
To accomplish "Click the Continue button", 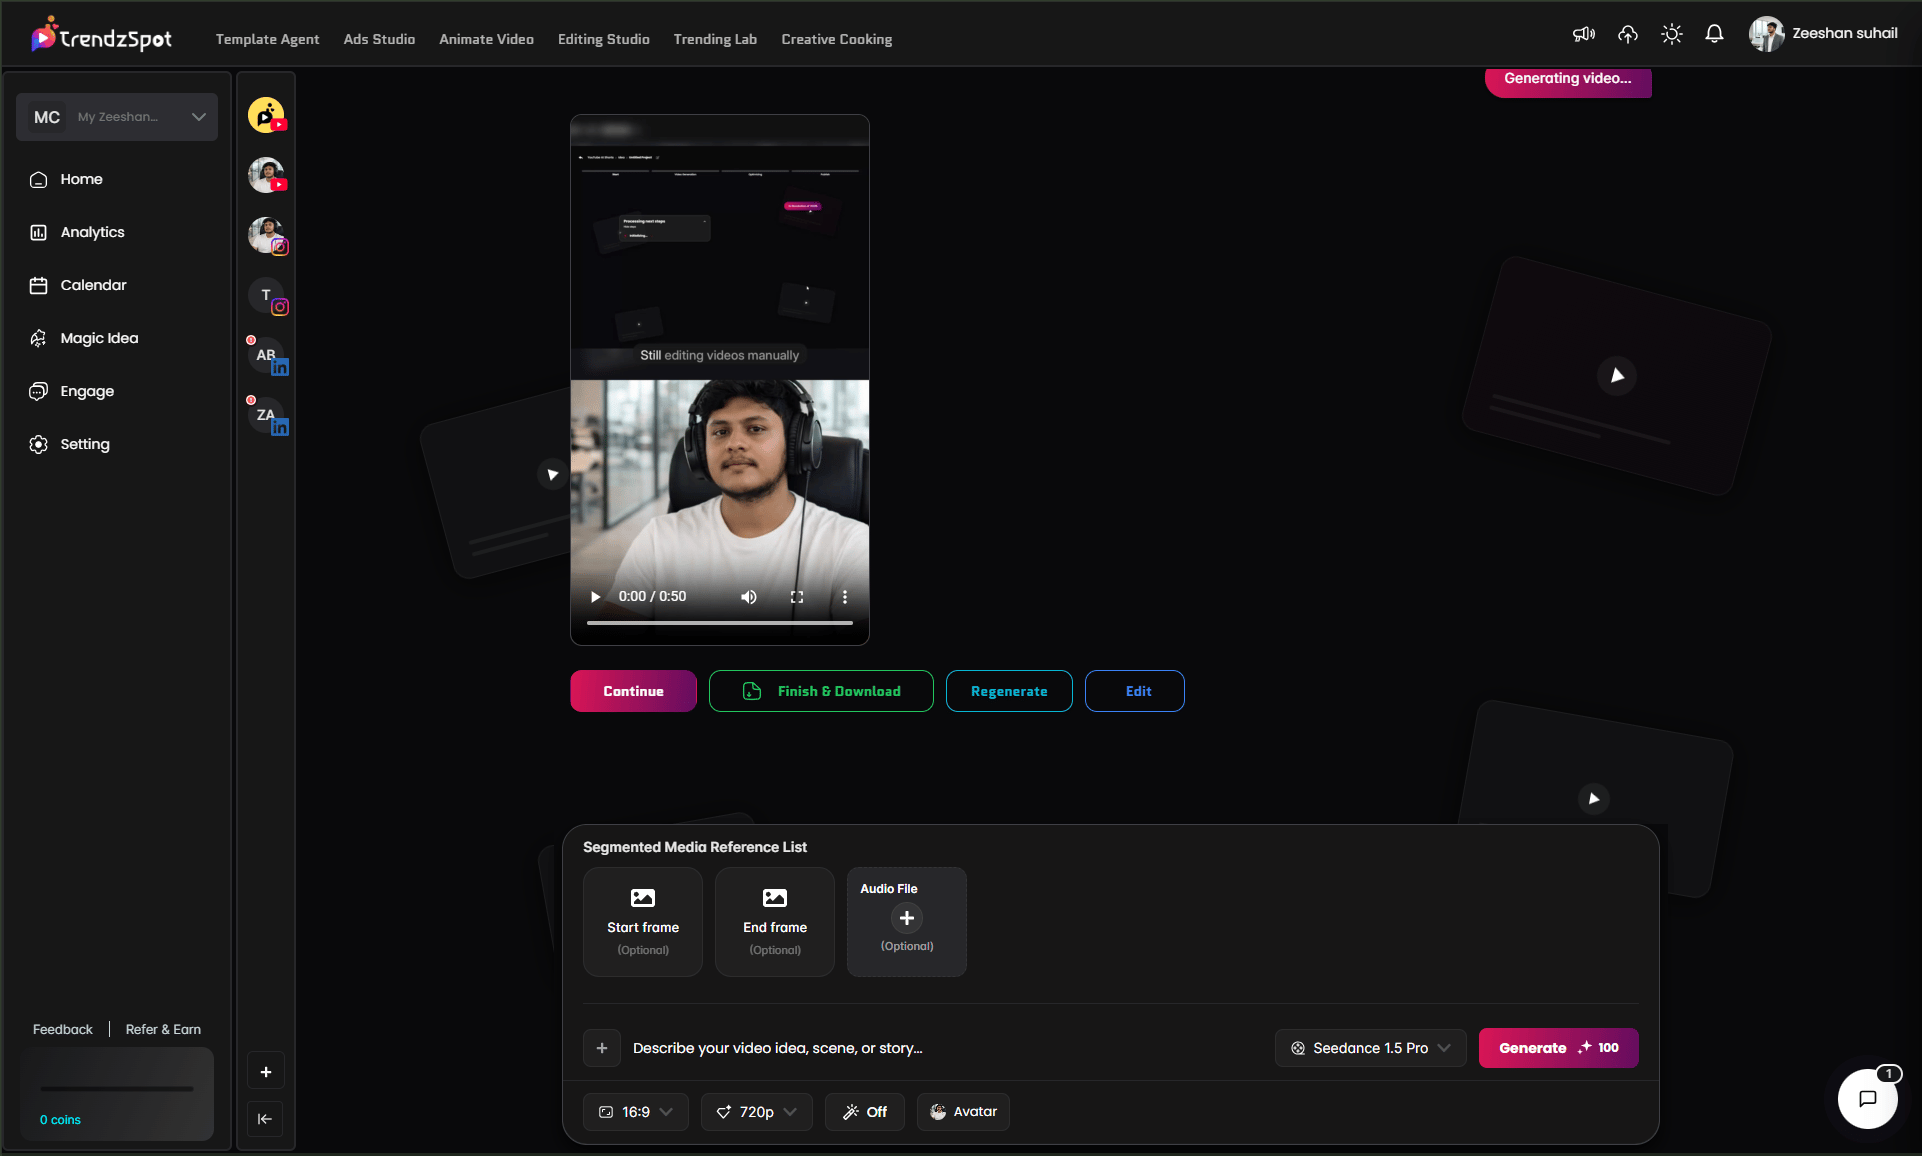I will coord(633,691).
